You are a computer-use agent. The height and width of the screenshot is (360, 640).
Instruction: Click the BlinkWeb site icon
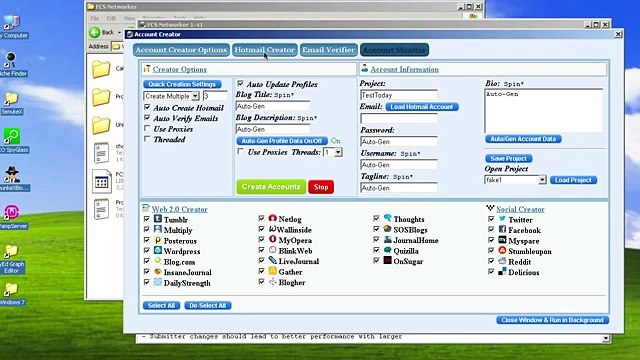(x=273, y=250)
